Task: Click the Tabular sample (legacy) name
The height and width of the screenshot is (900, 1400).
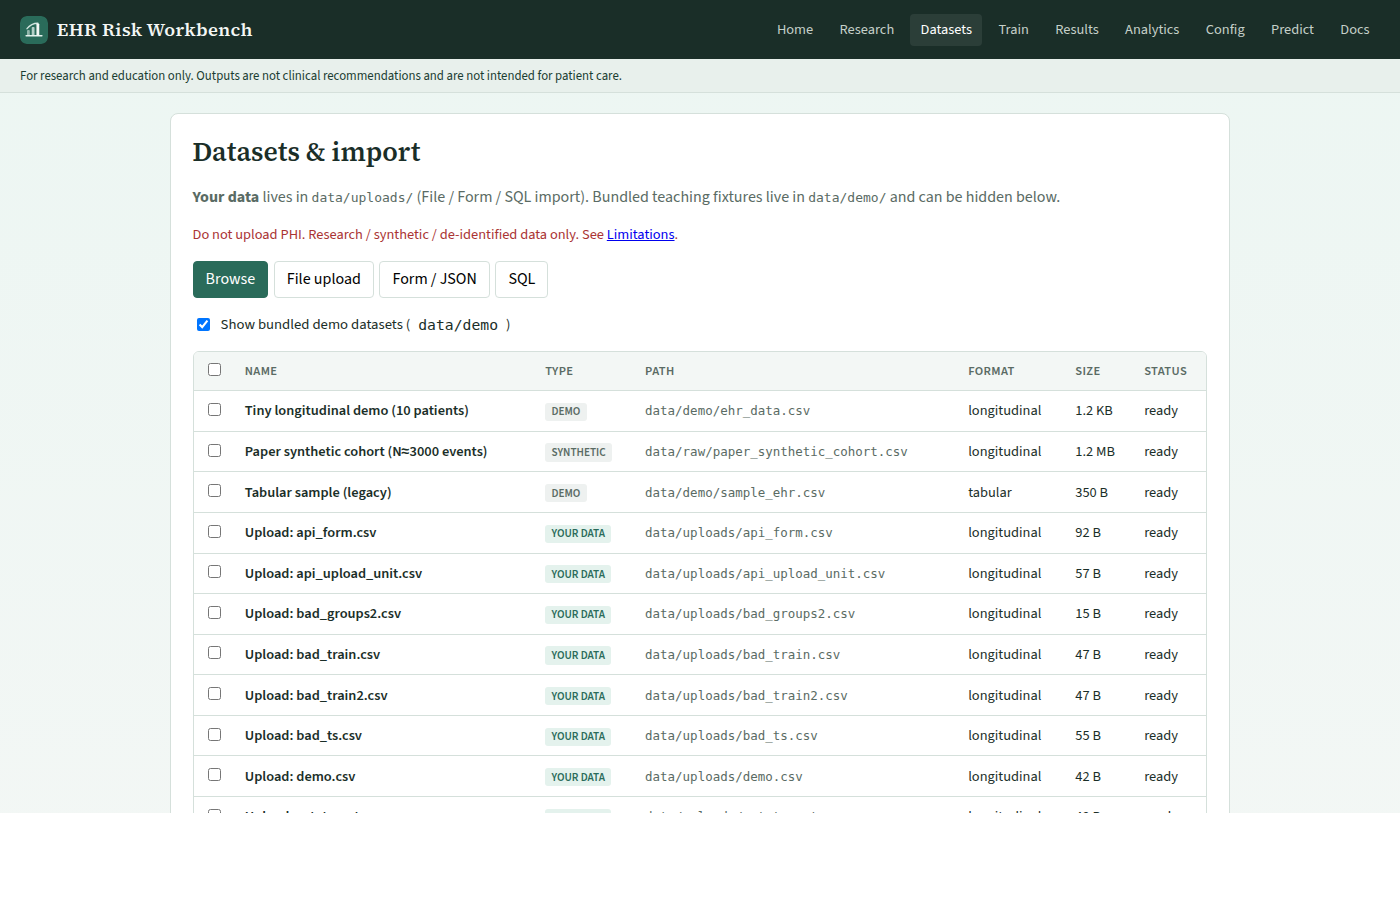Action: tap(318, 493)
